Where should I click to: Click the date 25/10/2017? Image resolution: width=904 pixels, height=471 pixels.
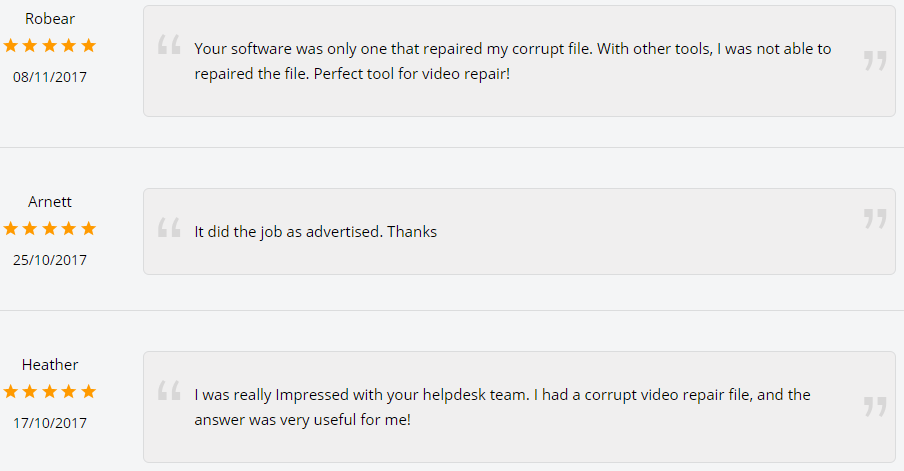[x=50, y=260]
